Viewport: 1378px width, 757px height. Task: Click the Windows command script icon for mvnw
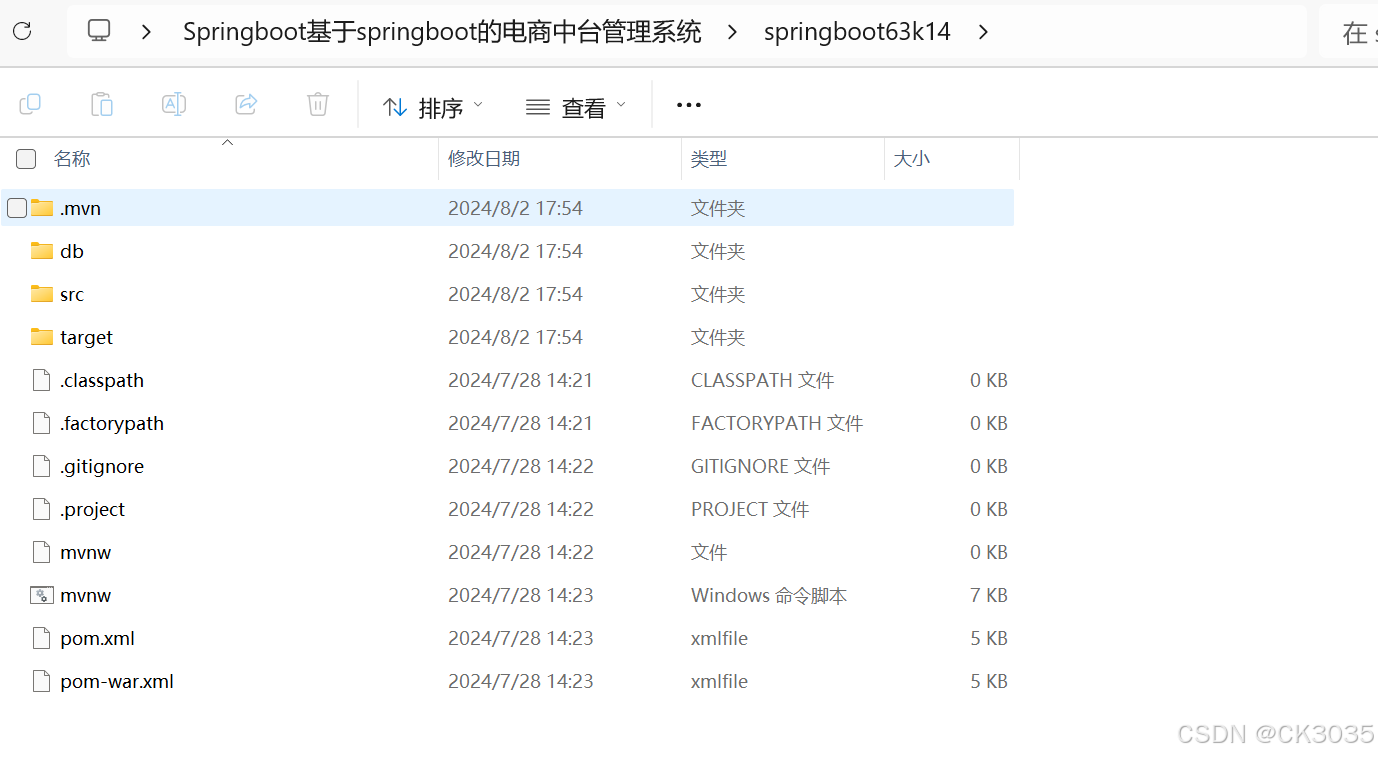coord(41,594)
